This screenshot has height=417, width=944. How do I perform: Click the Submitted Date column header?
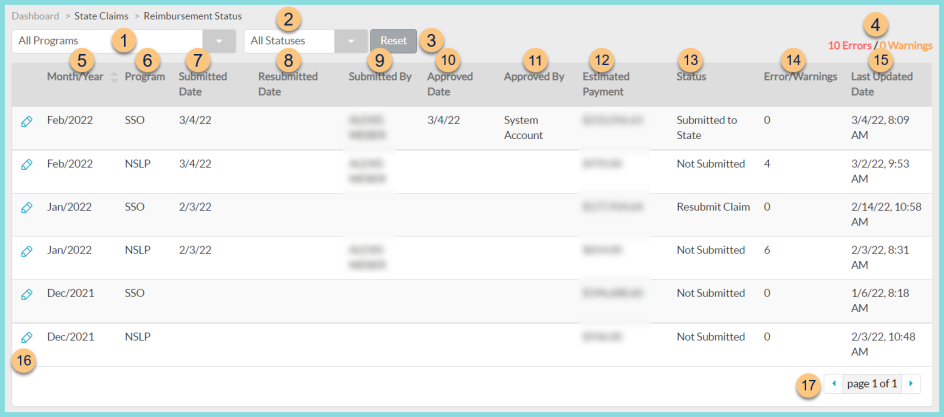[203, 84]
